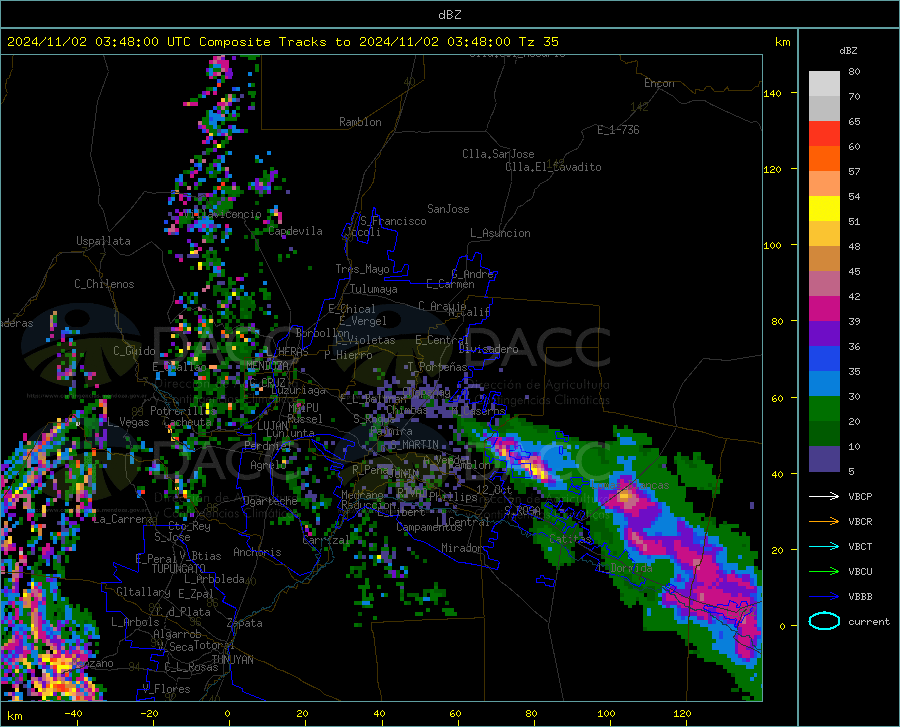This screenshot has width=900, height=727.
Task: Click the V_Flores map label
Action: pos(166,689)
